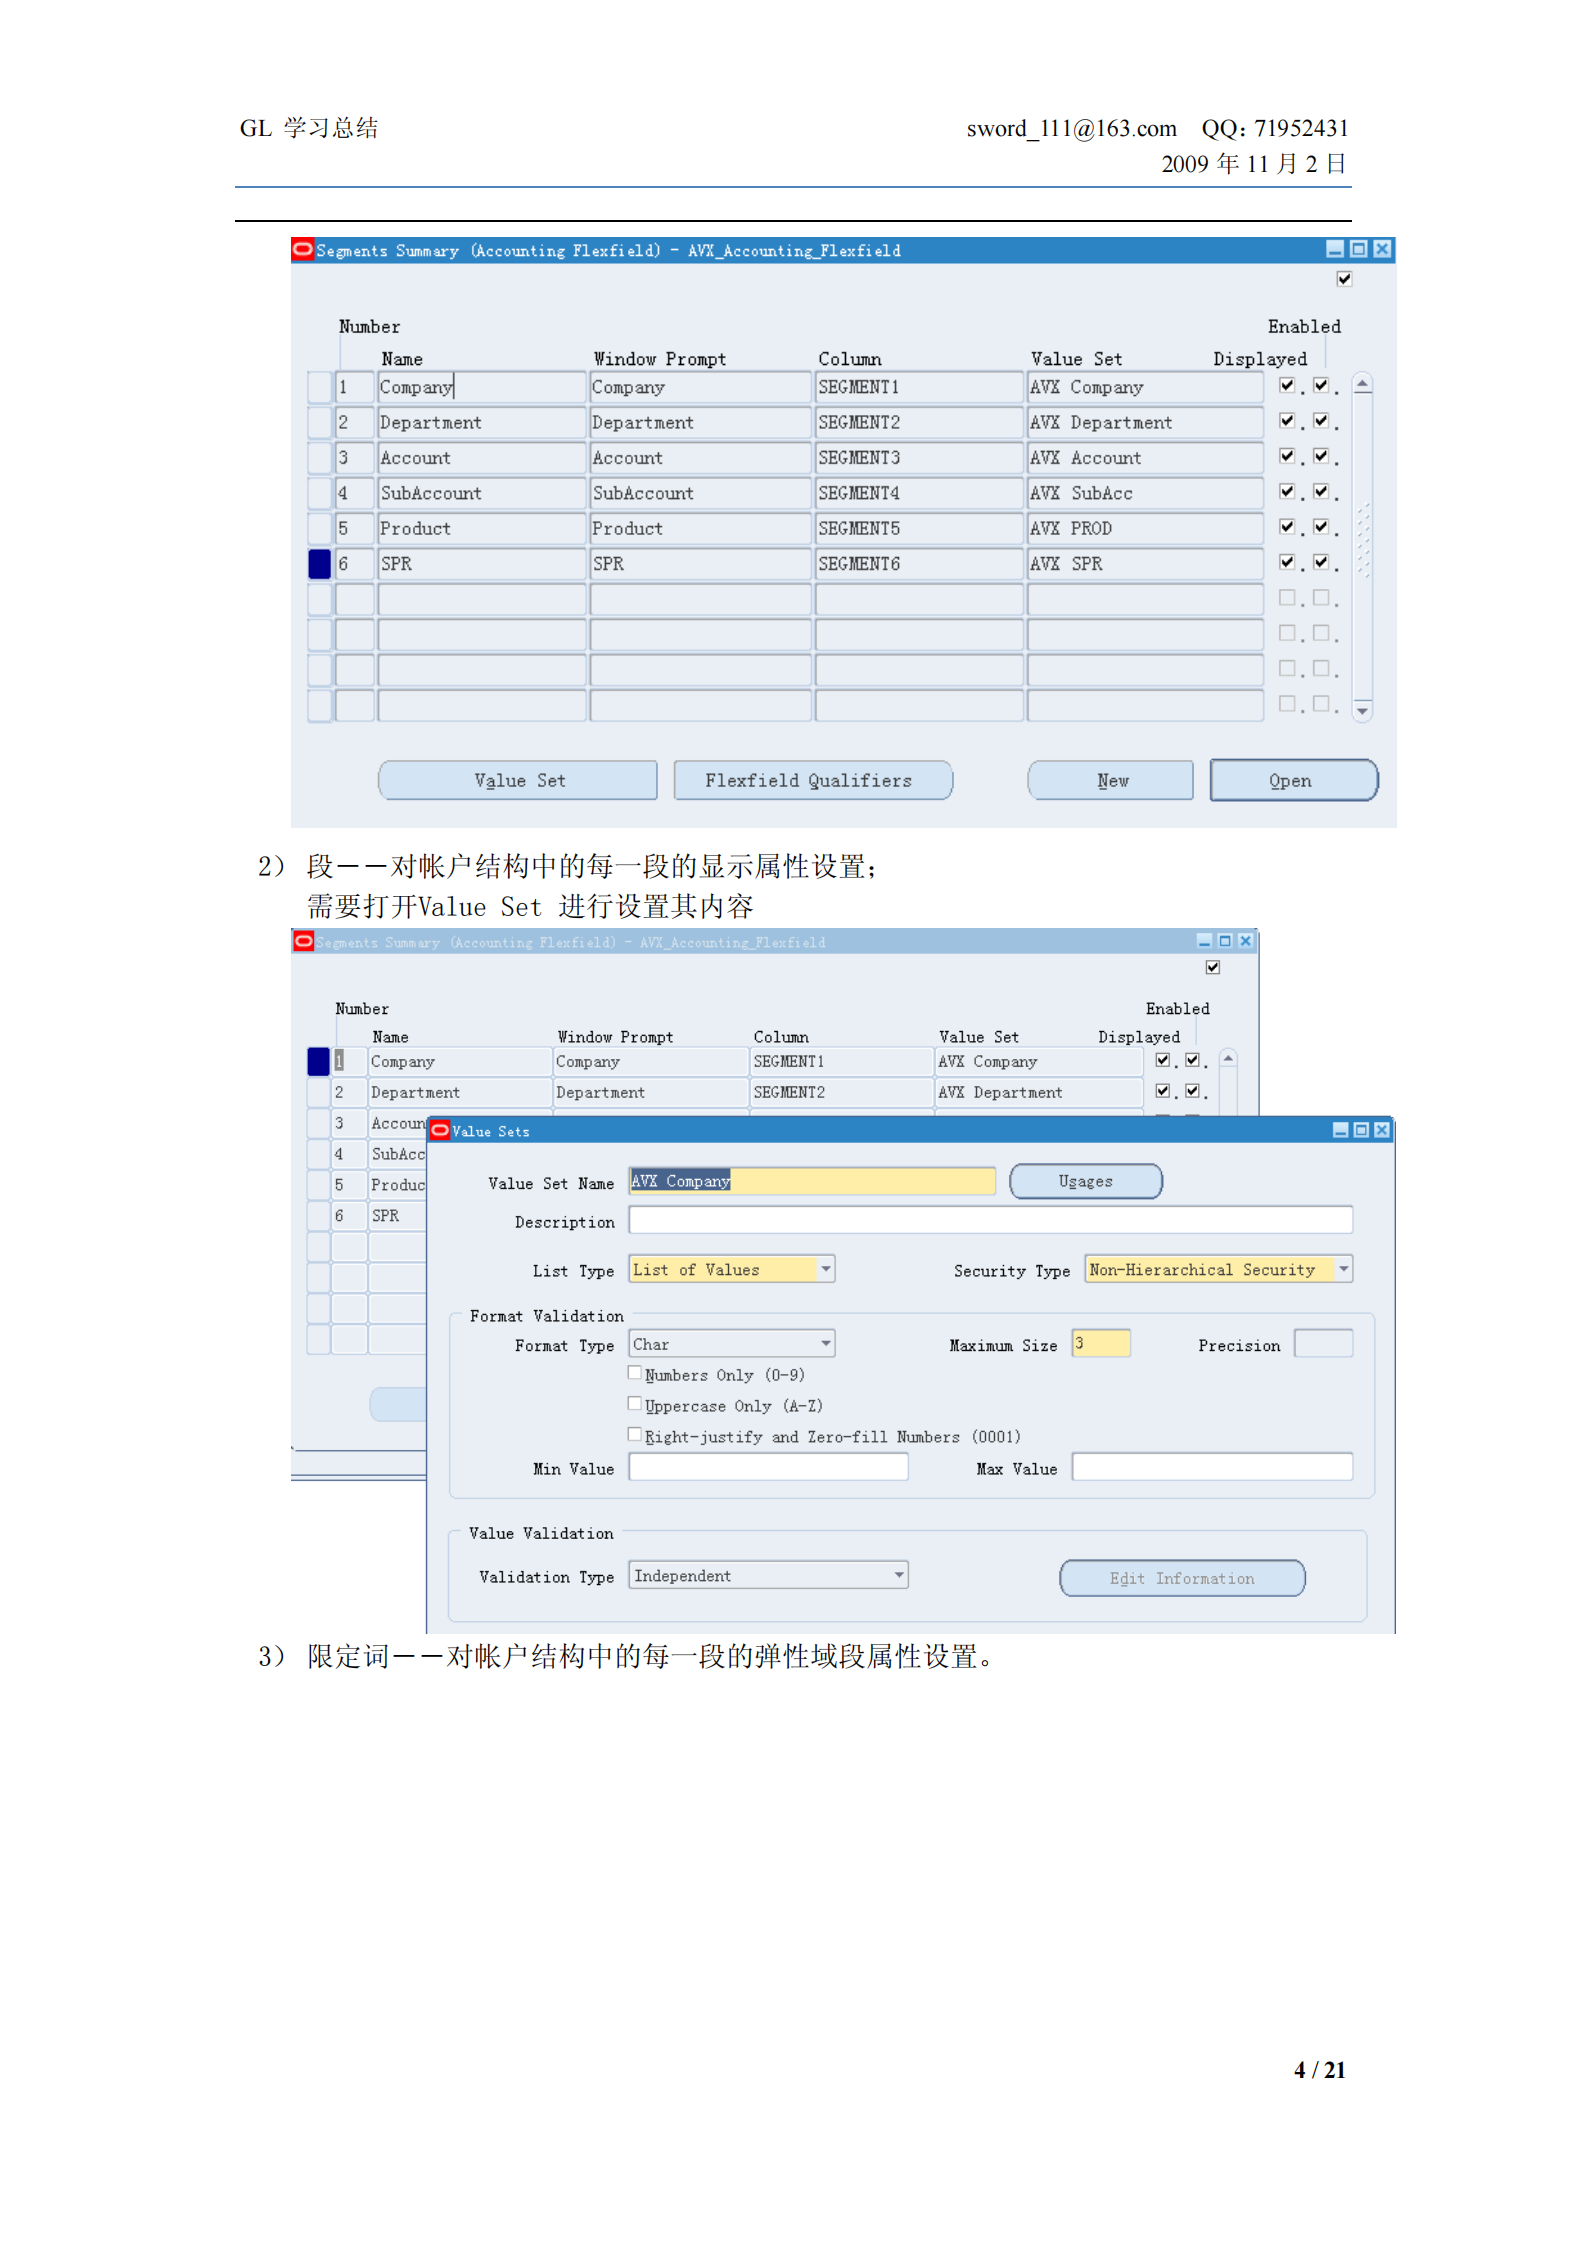Select row indicator for Company in top window
This screenshot has width=1586, height=2244.
(319, 387)
